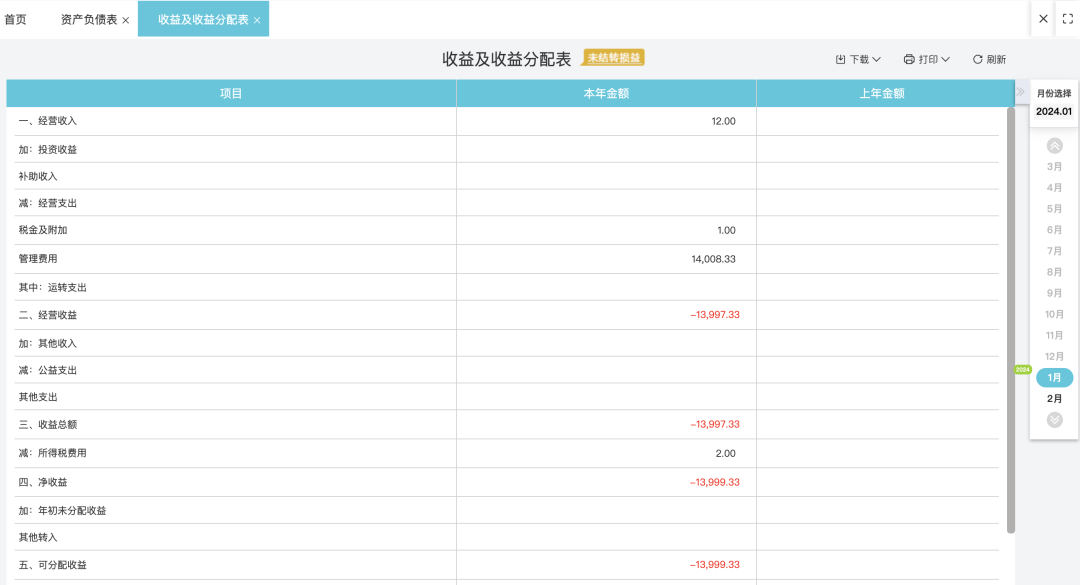
Task: Open the 打印 dropdown arrow
Action: point(945,60)
